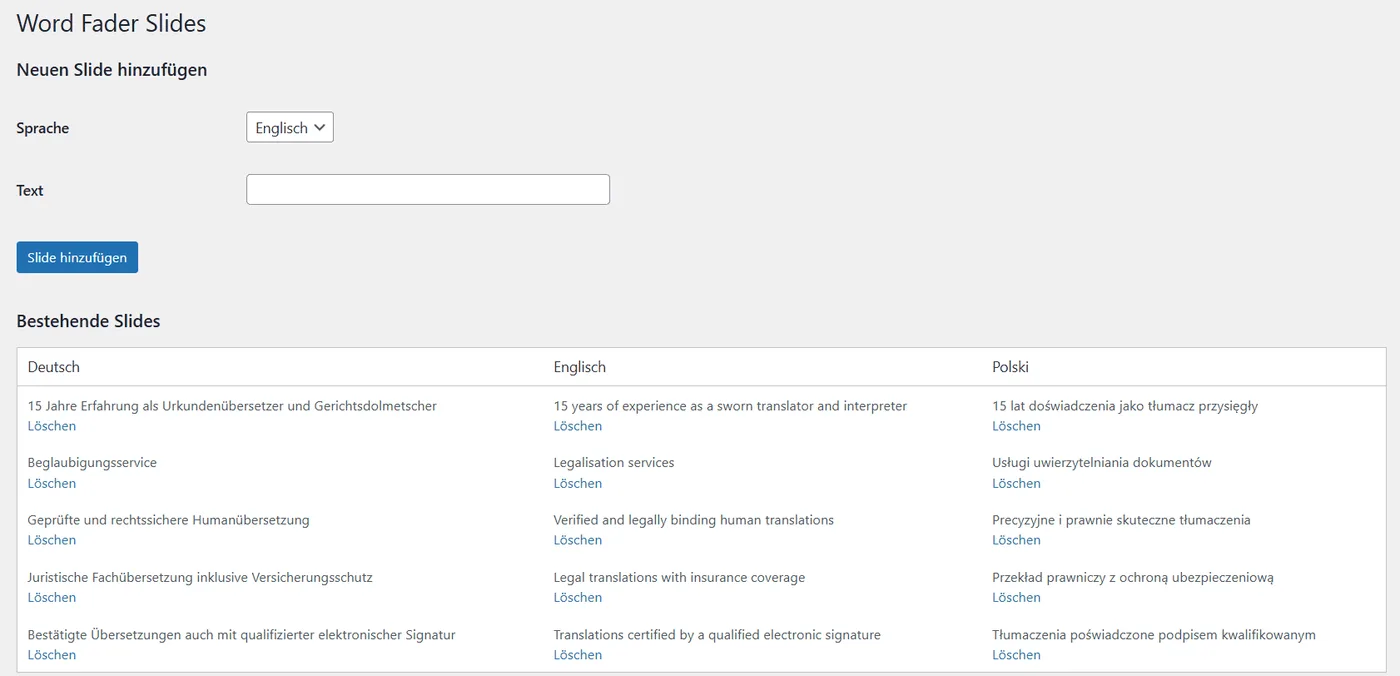Select the 'Legalisation services' text
This screenshot has height=676, width=1400.
(x=614, y=463)
